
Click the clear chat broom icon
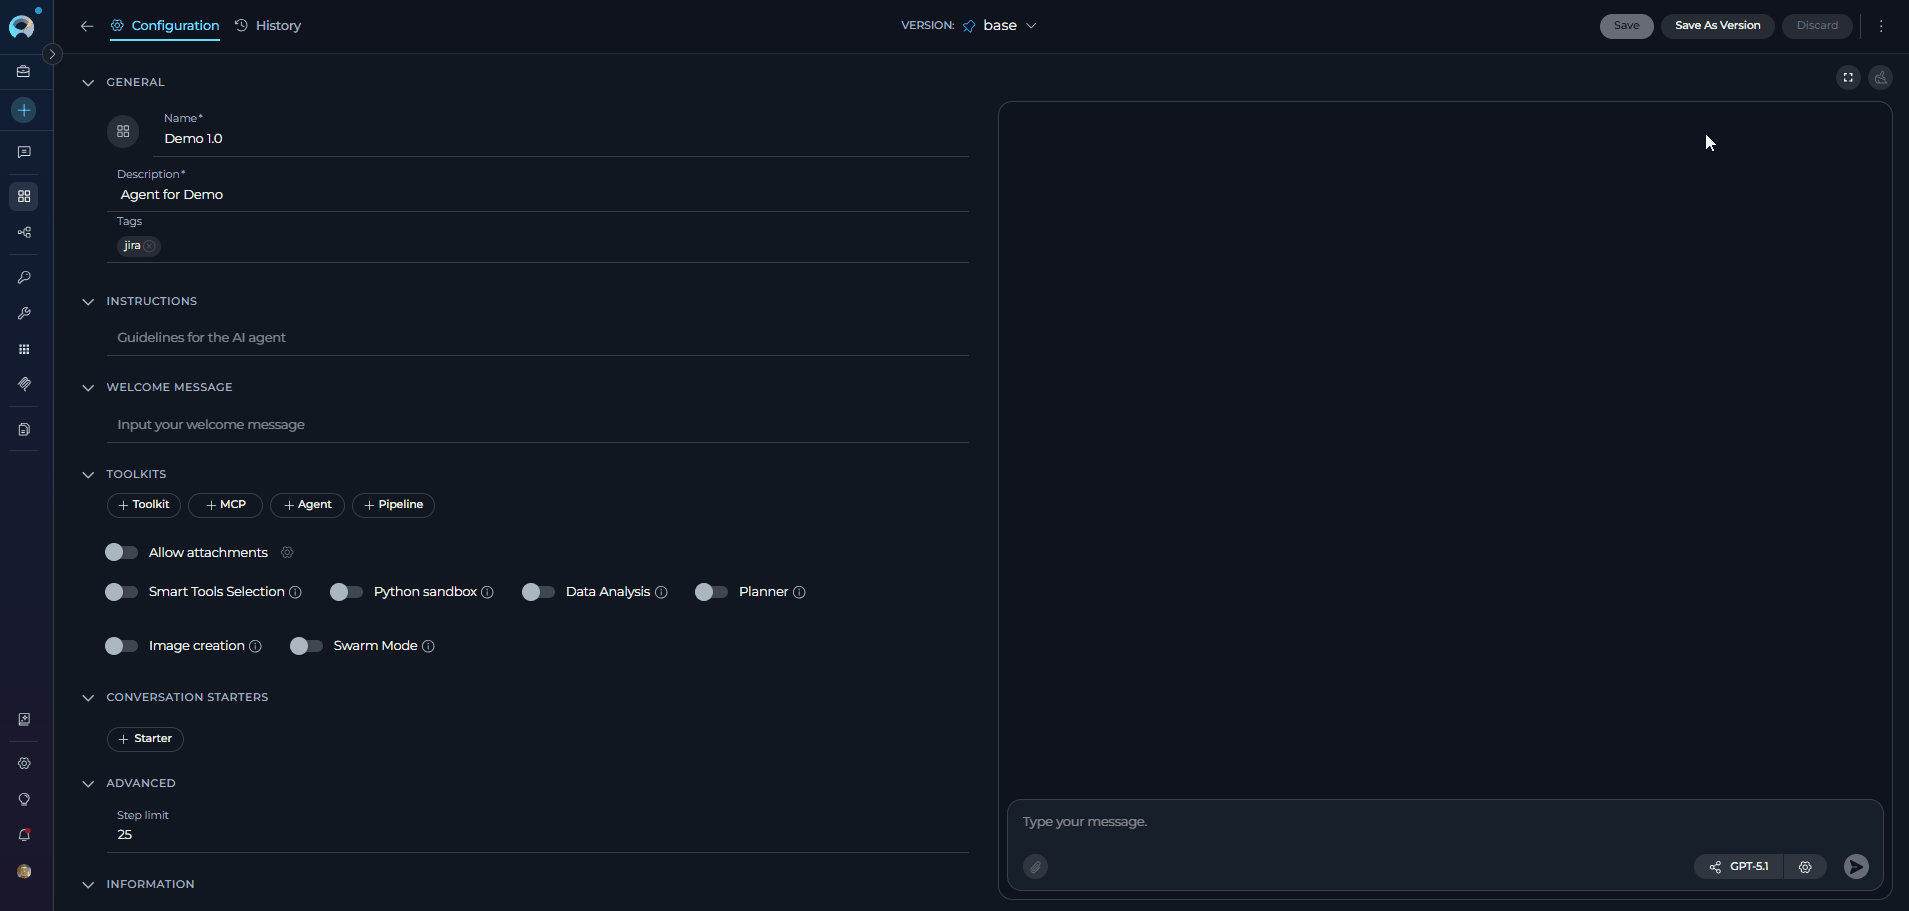(1880, 77)
